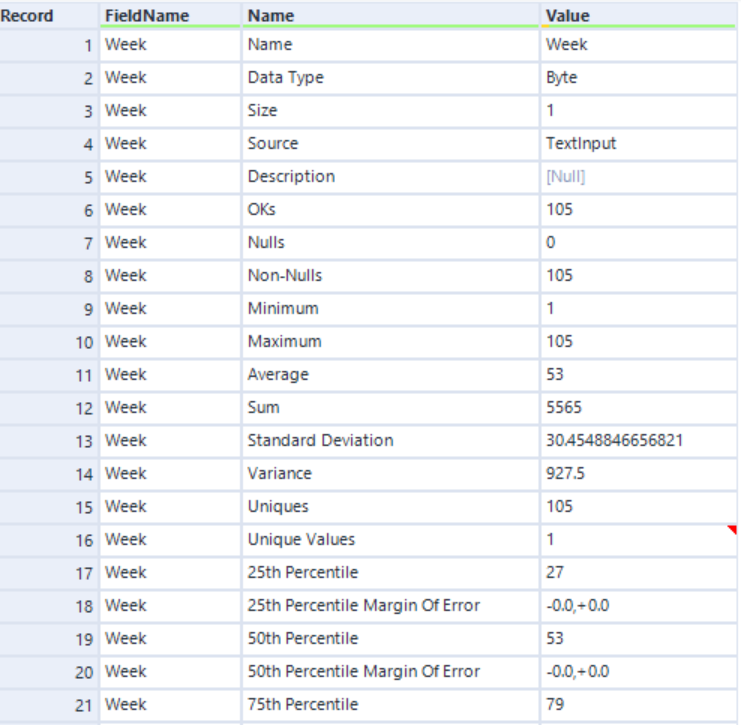Click the Maximum name cell
Image resolution: width=741 pixels, height=725 pixels.
click(x=284, y=341)
